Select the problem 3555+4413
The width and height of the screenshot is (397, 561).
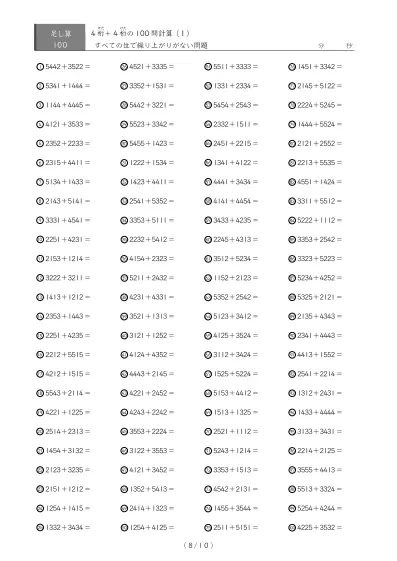(319, 470)
